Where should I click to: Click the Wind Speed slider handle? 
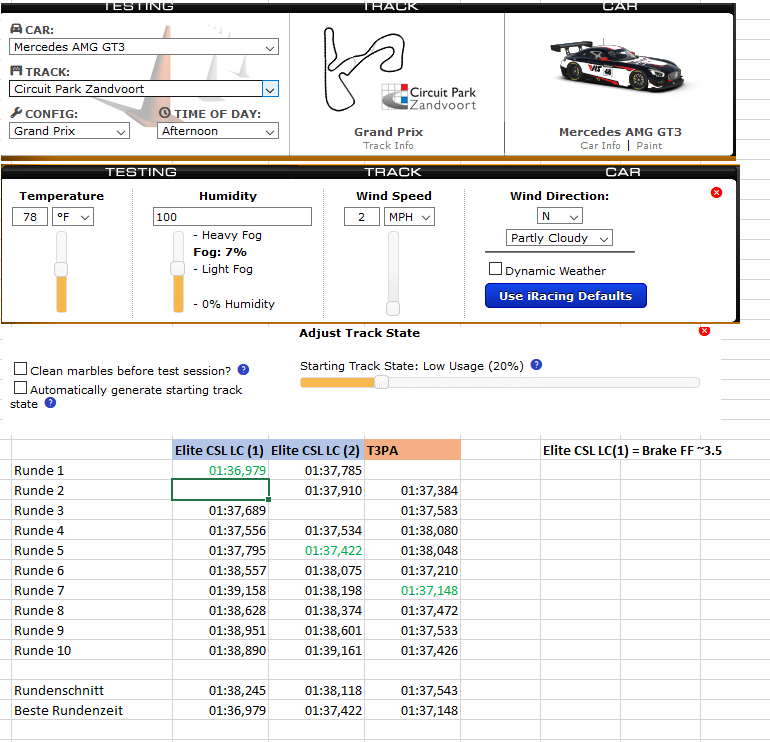click(x=393, y=308)
